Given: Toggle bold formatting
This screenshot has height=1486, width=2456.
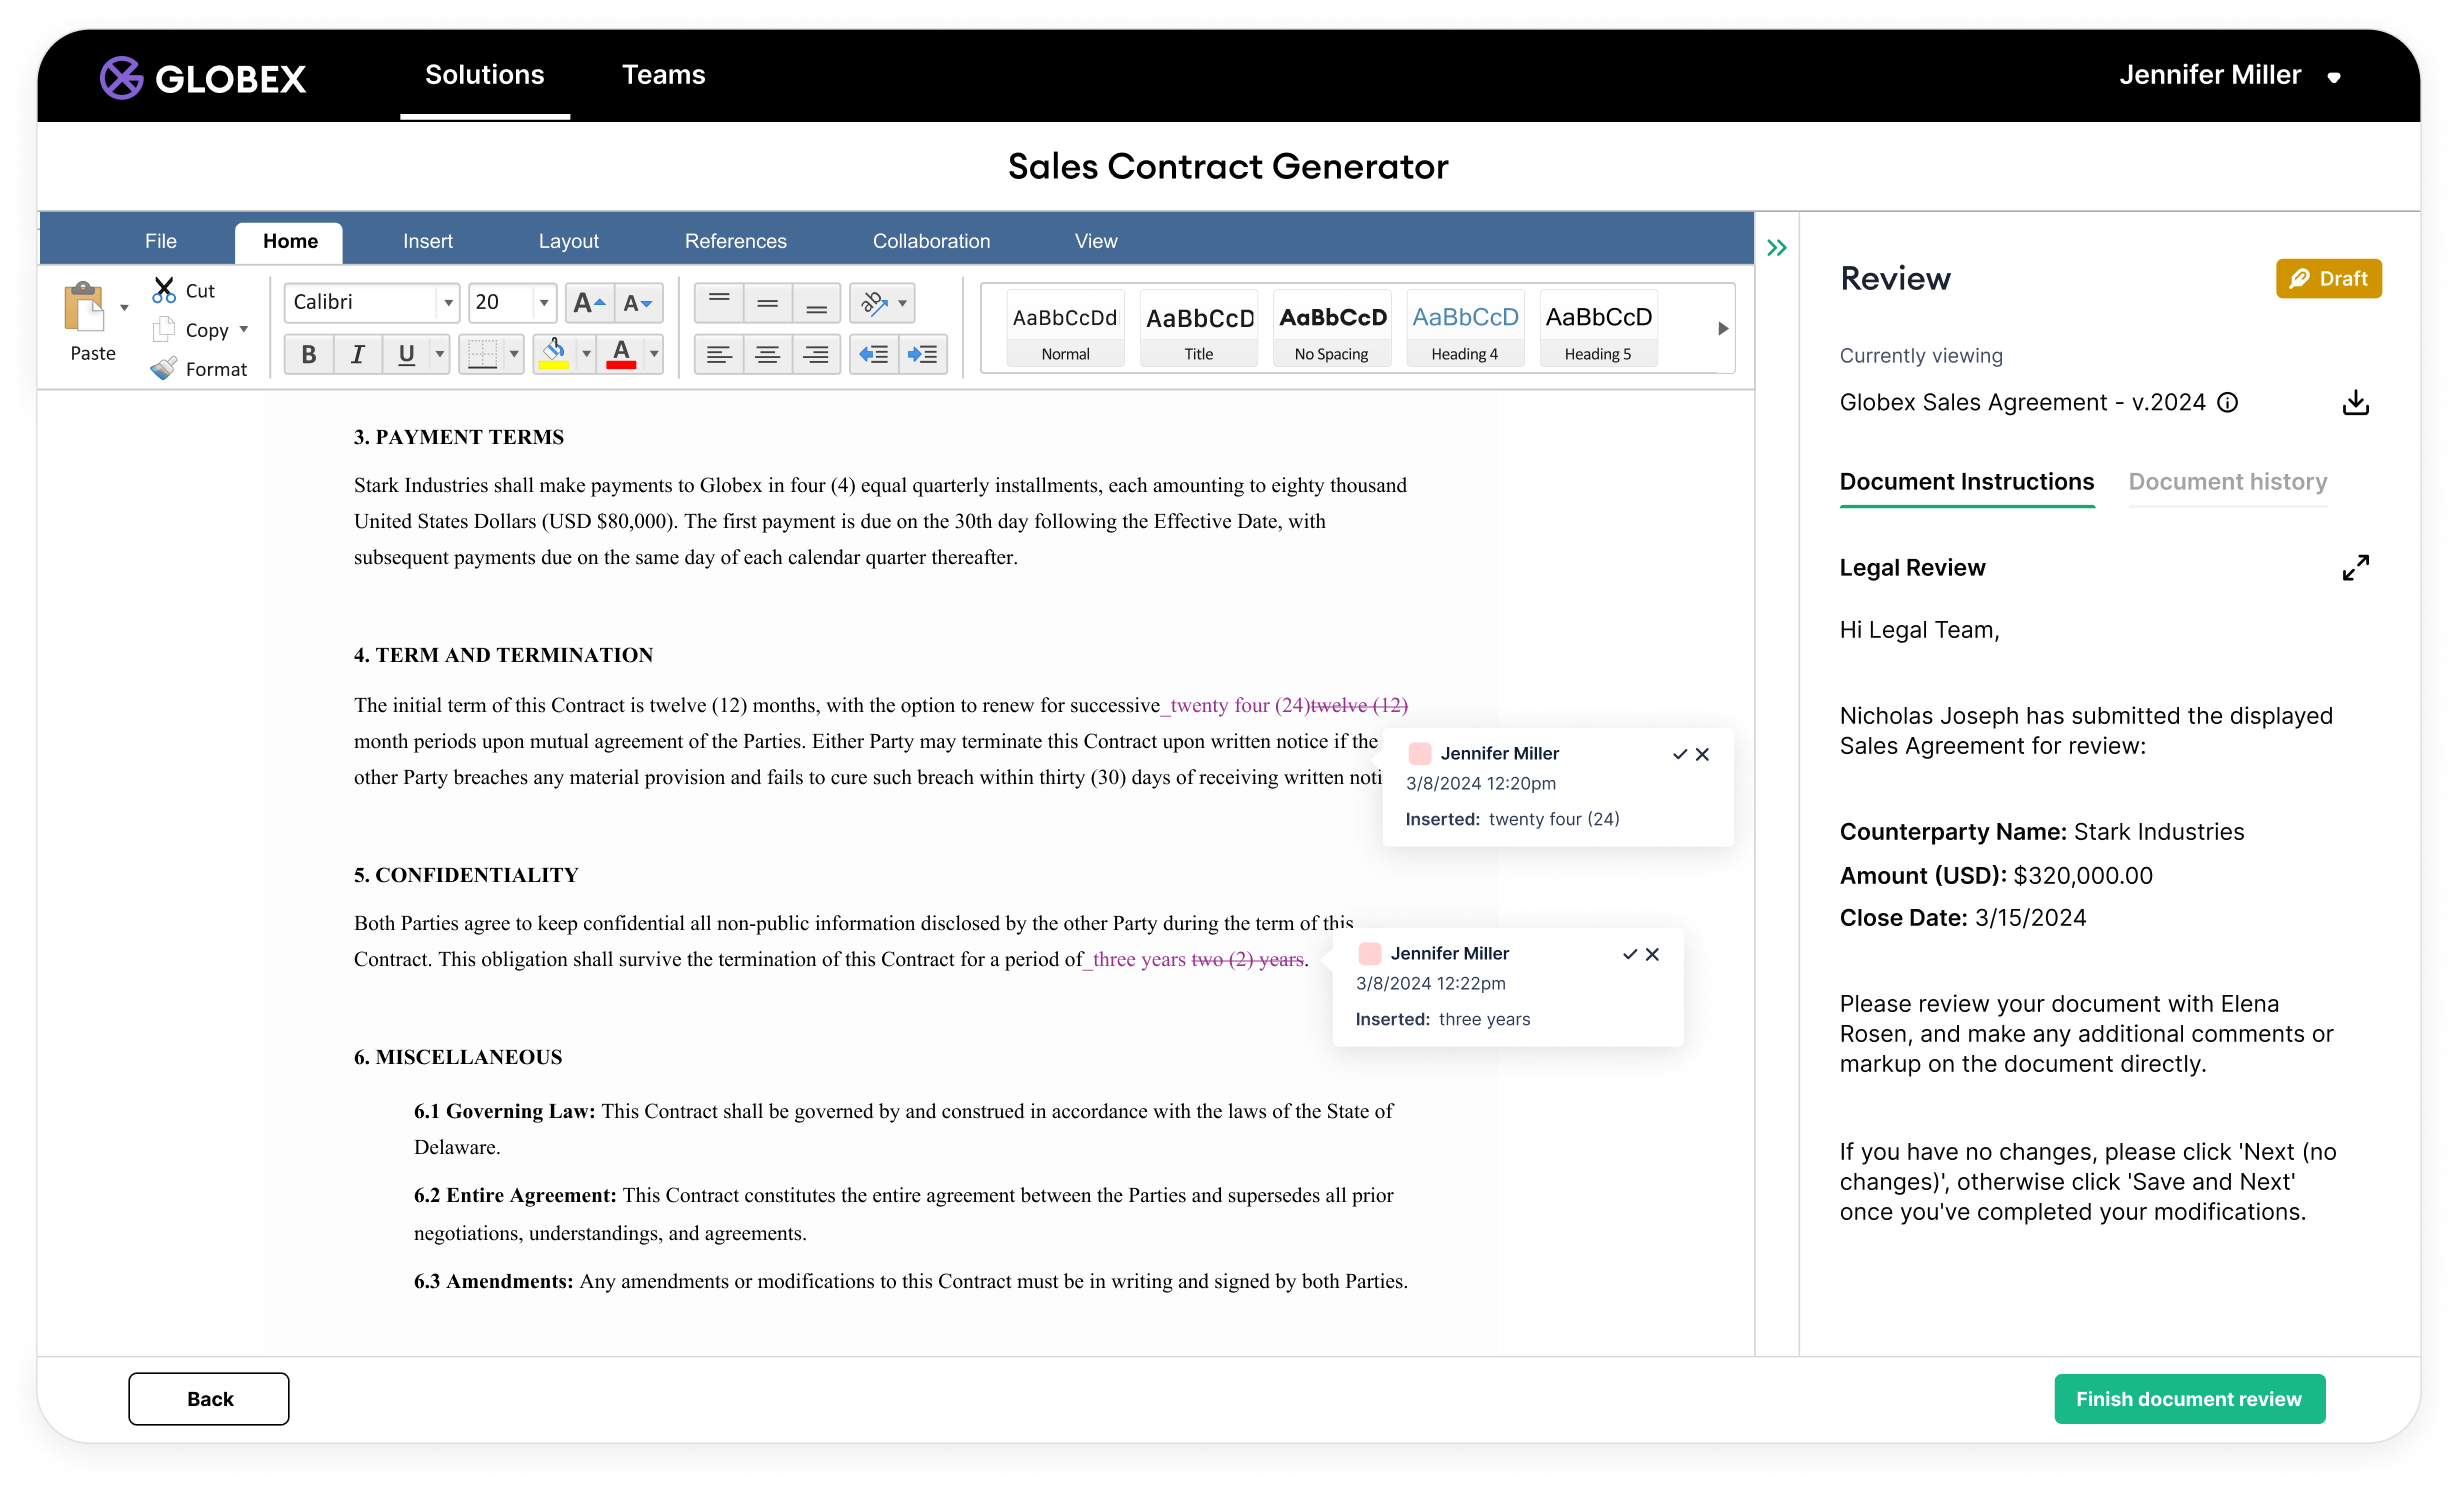Looking at the screenshot, I should point(309,354).
